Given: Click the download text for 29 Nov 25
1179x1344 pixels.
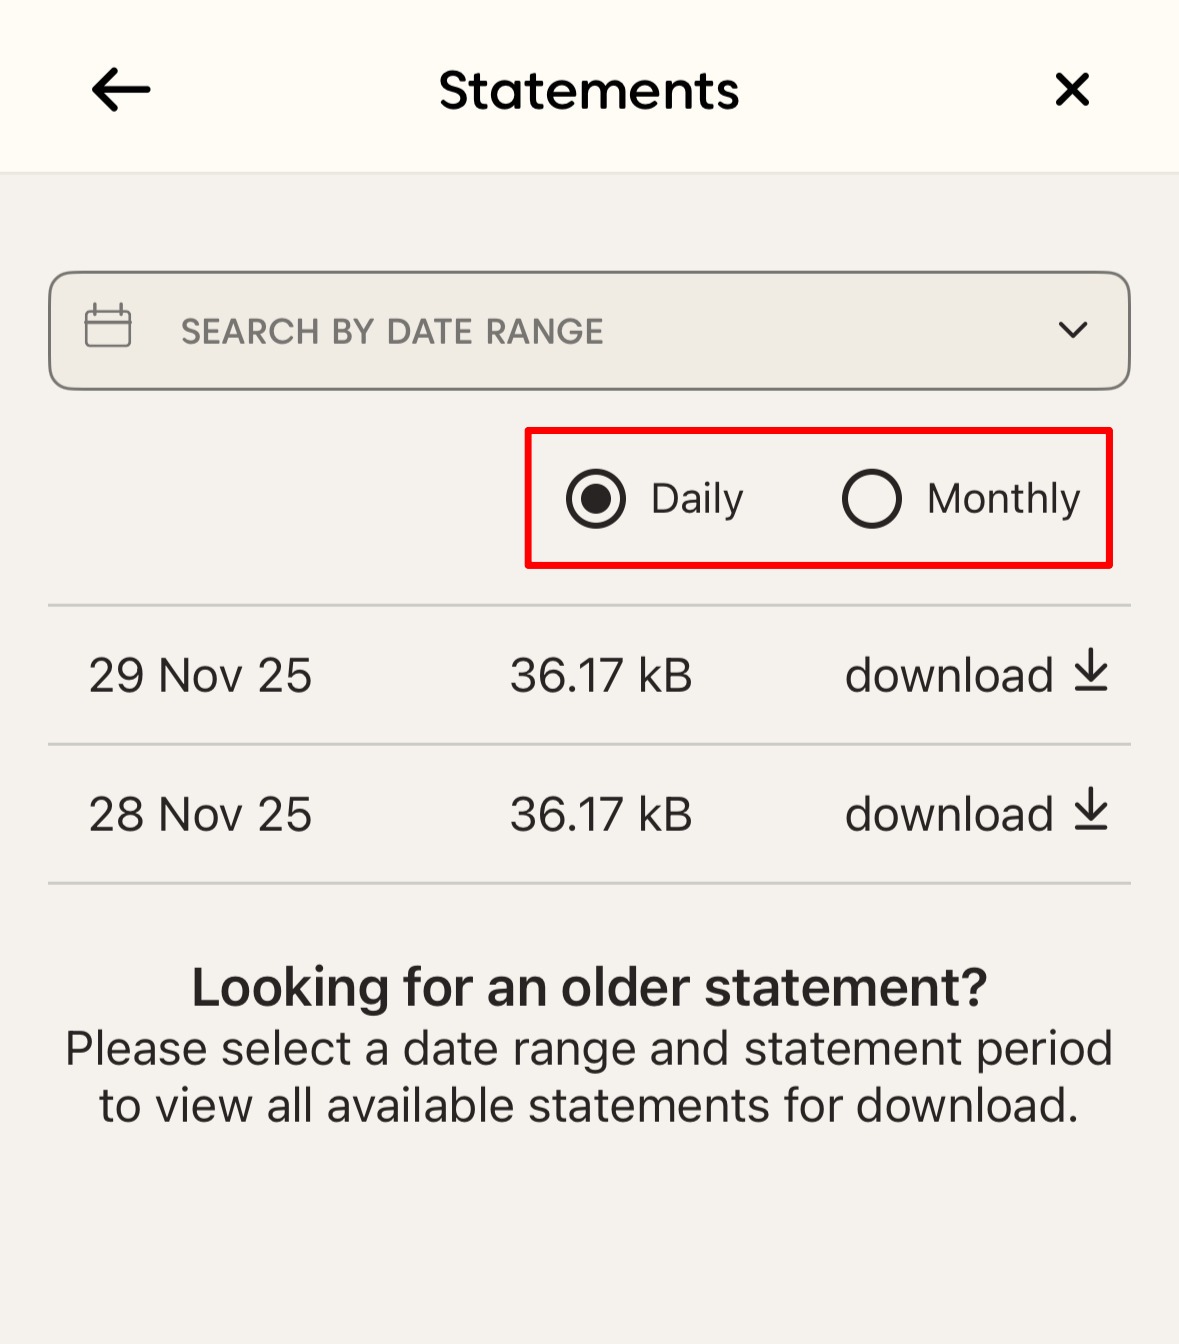Looking at the screenshot, I should tap(948, 676).
